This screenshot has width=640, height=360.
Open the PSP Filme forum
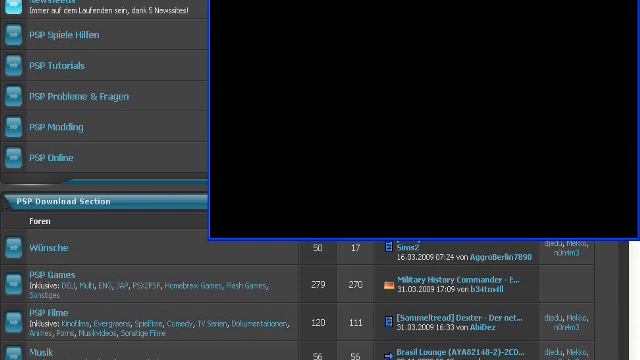coord(49,313)
